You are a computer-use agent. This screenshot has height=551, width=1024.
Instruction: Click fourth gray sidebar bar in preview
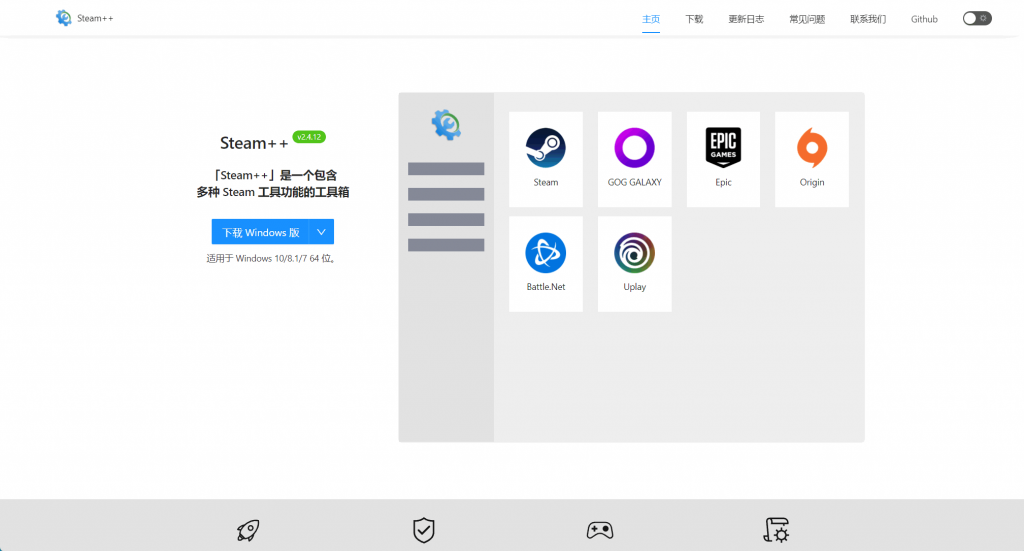tap(446, 245)
